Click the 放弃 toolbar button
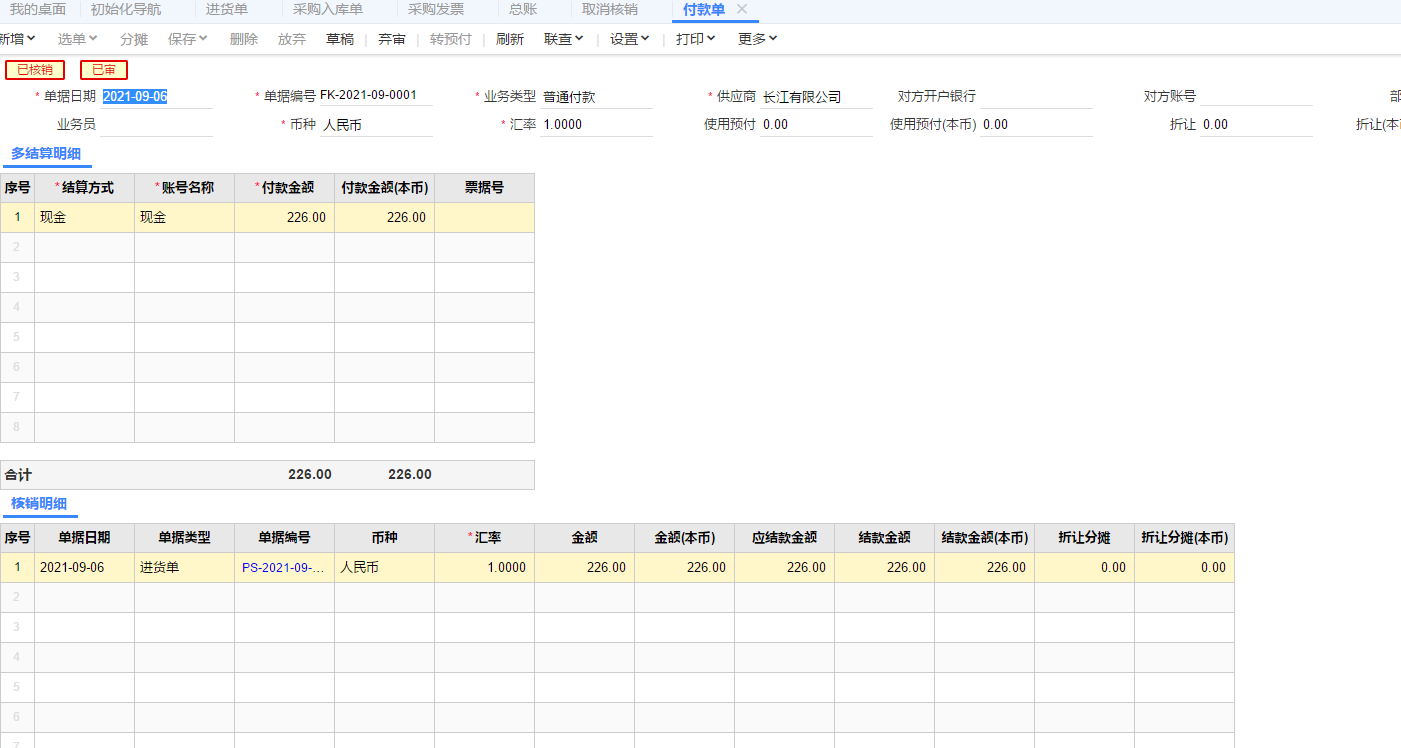This screenshot has height=748, width=1401. tap(292, 39)
